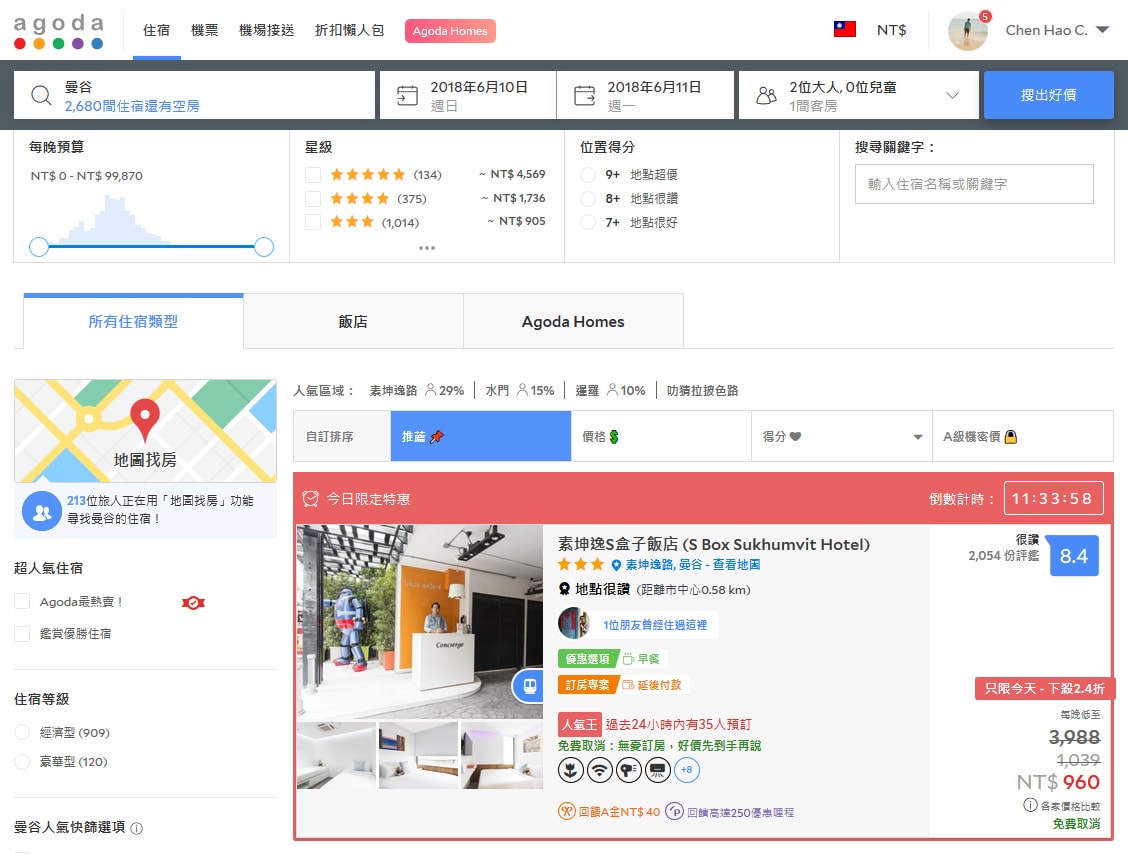Screen dimensions: 1128x854
Task: Open the main hotel lobby photo
Action: (x=419, y=622)
